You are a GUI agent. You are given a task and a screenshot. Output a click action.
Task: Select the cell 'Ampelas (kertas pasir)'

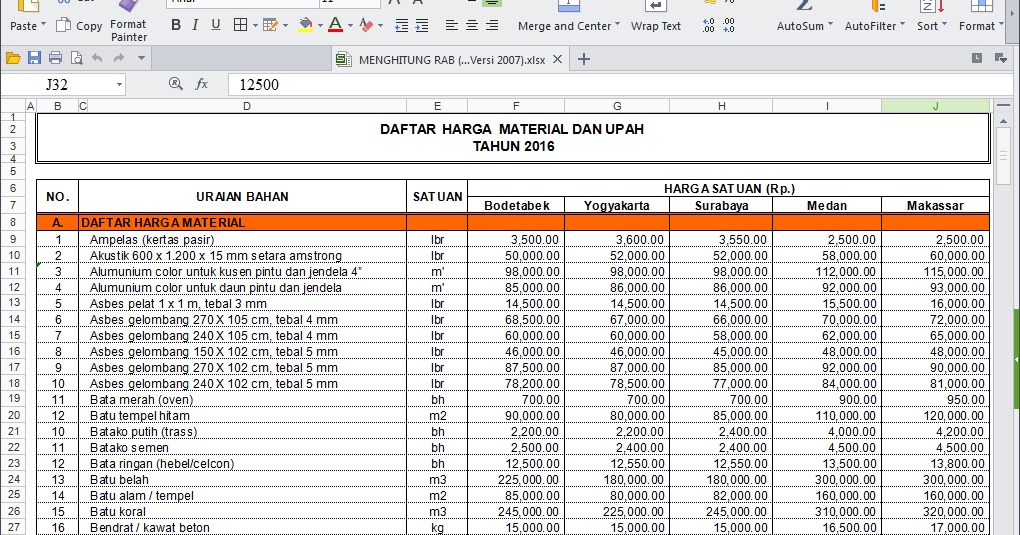[242, 240]
